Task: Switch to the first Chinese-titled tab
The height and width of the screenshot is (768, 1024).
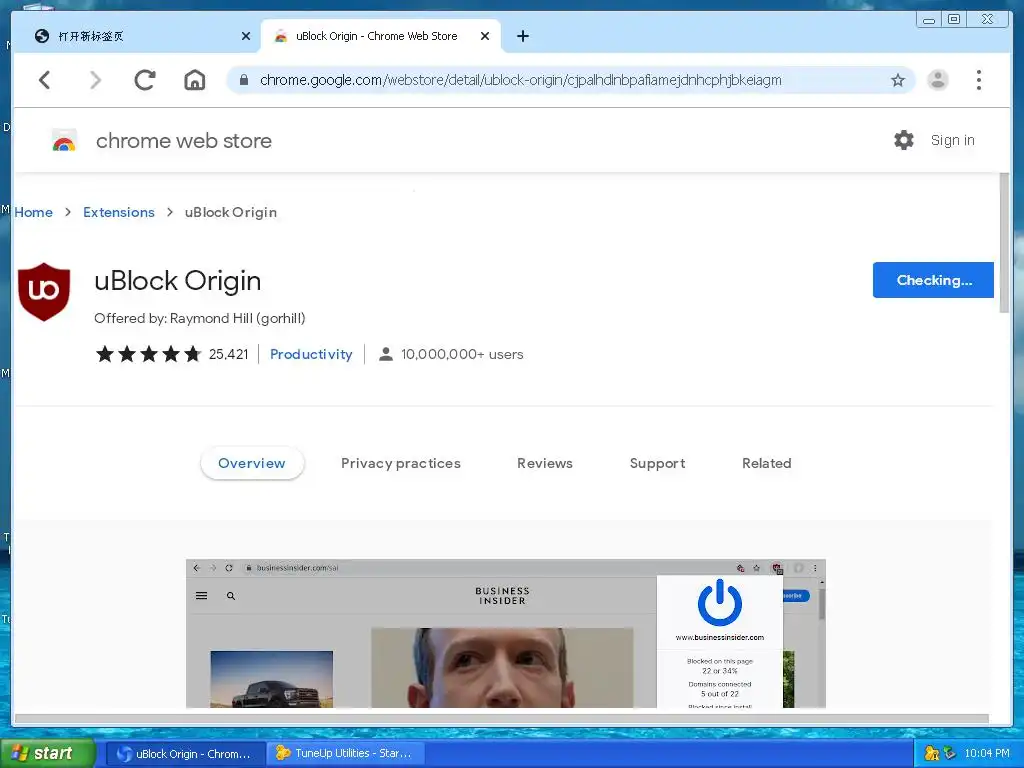Action: [136, 36]
